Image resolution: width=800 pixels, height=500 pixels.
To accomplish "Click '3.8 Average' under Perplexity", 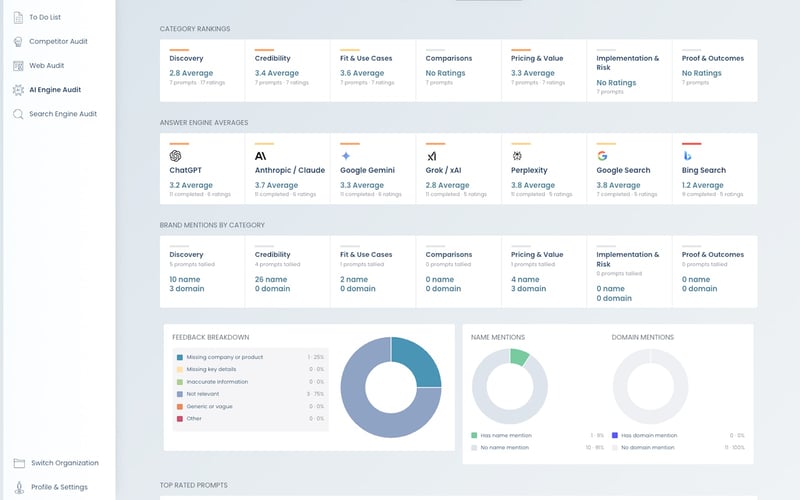I will click(533, 185).
